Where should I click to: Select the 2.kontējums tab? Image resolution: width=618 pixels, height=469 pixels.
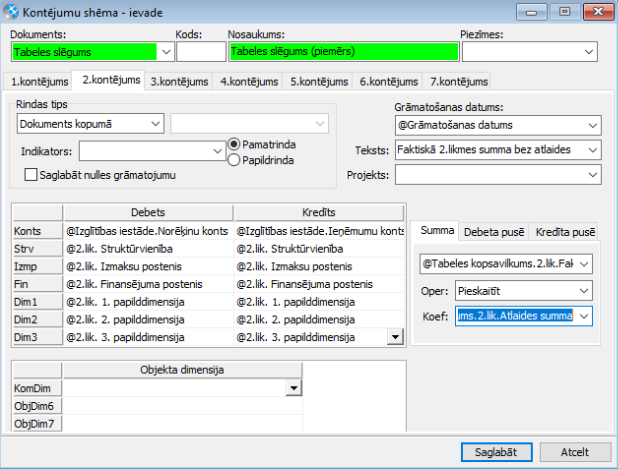coord(111,80)
